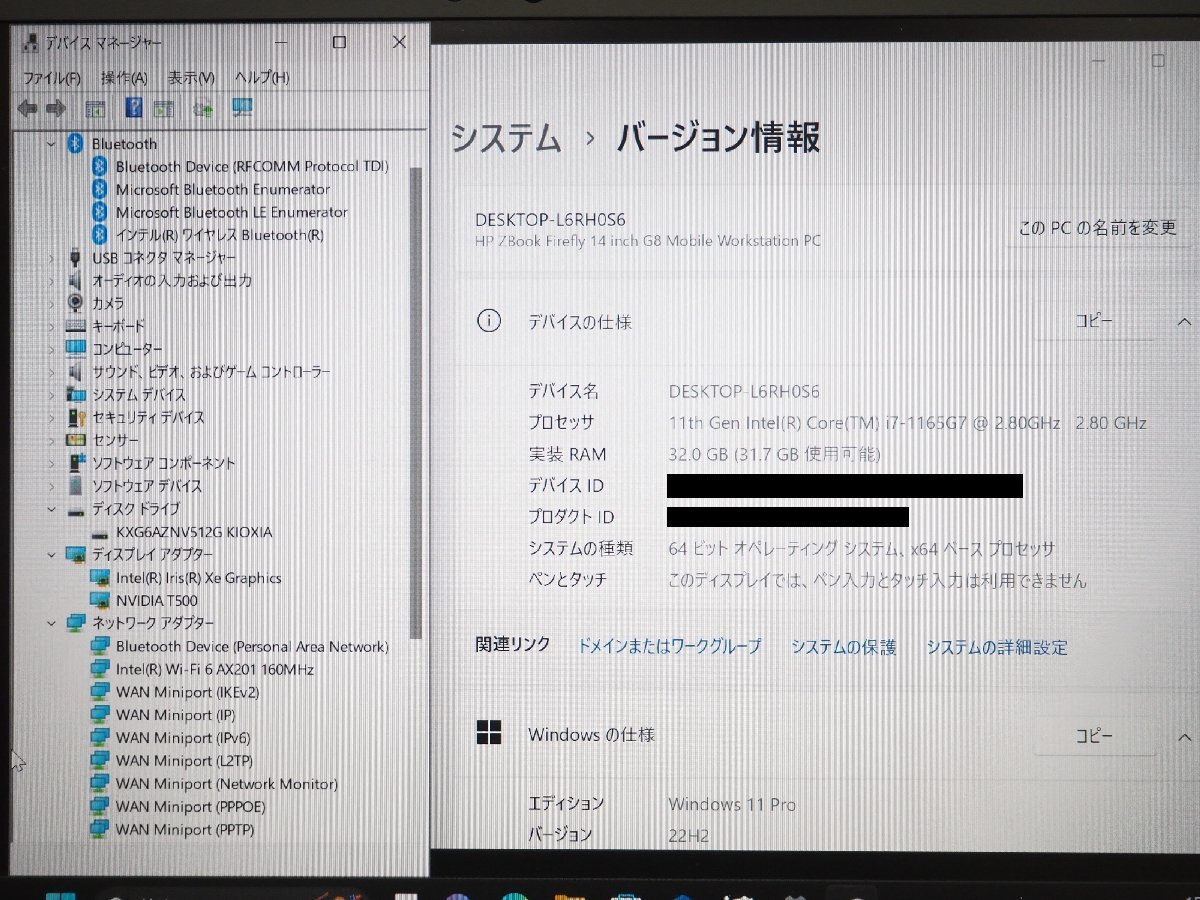The image size is (1200, 900).
Task: Open the ファイル(F) menu
Action: [52, 77]
